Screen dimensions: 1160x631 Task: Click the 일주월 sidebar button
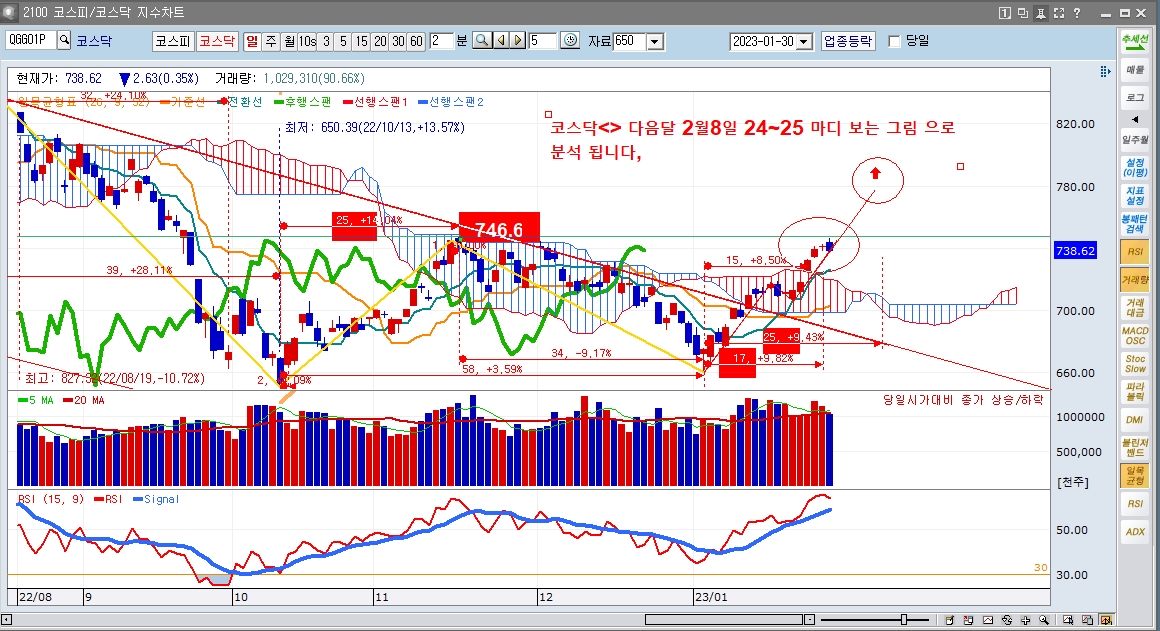click(x=1135, y=140)
